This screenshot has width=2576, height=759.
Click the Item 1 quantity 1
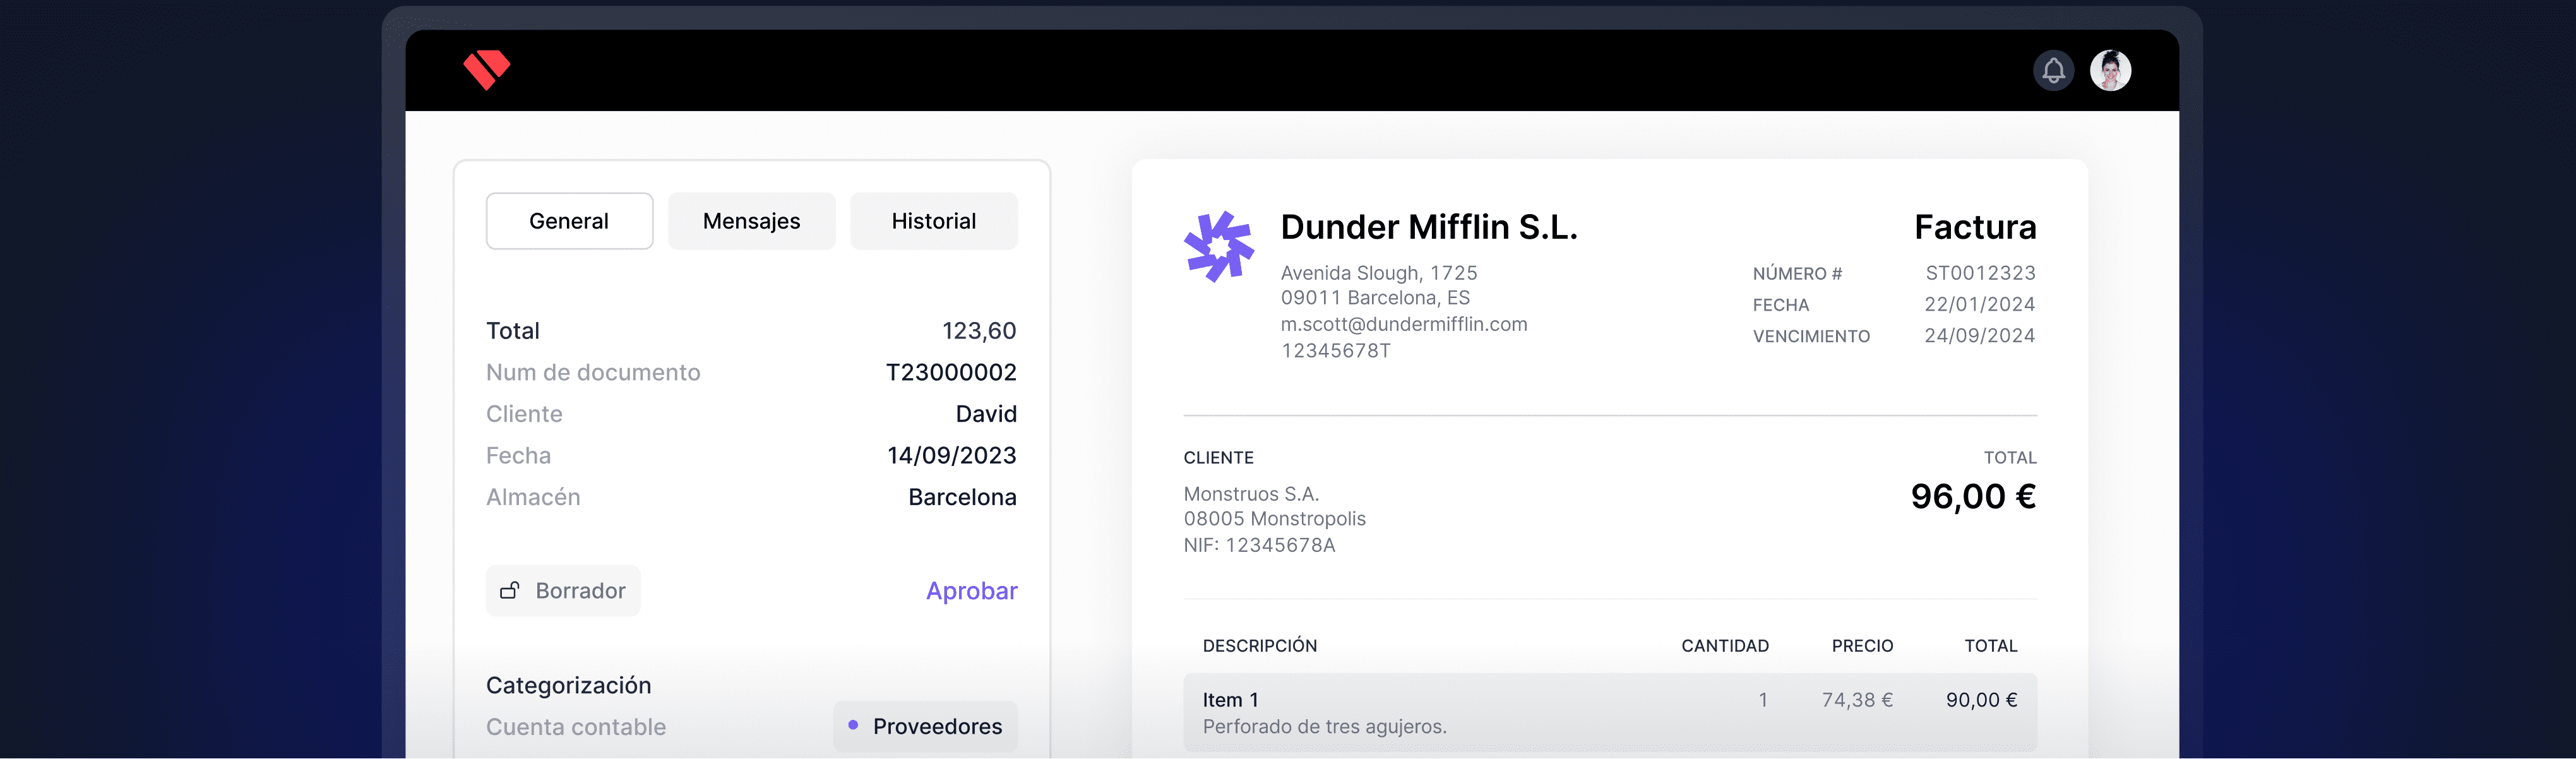point(1763,700)
